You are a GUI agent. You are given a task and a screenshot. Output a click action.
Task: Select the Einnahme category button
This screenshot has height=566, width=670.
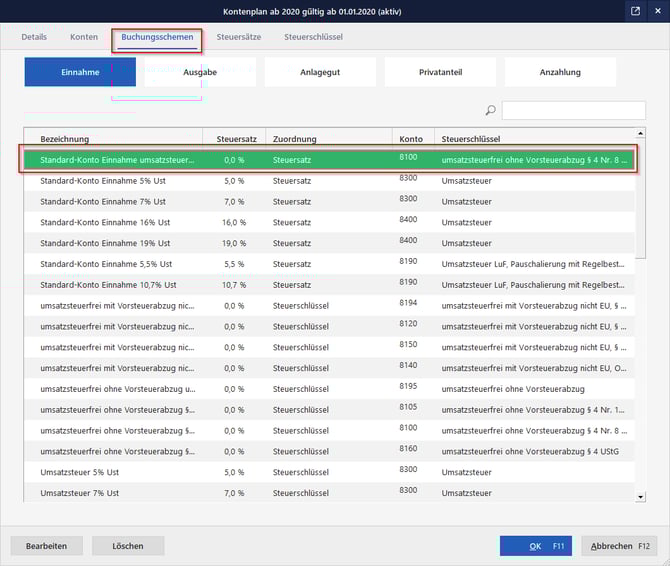point(80,72)
